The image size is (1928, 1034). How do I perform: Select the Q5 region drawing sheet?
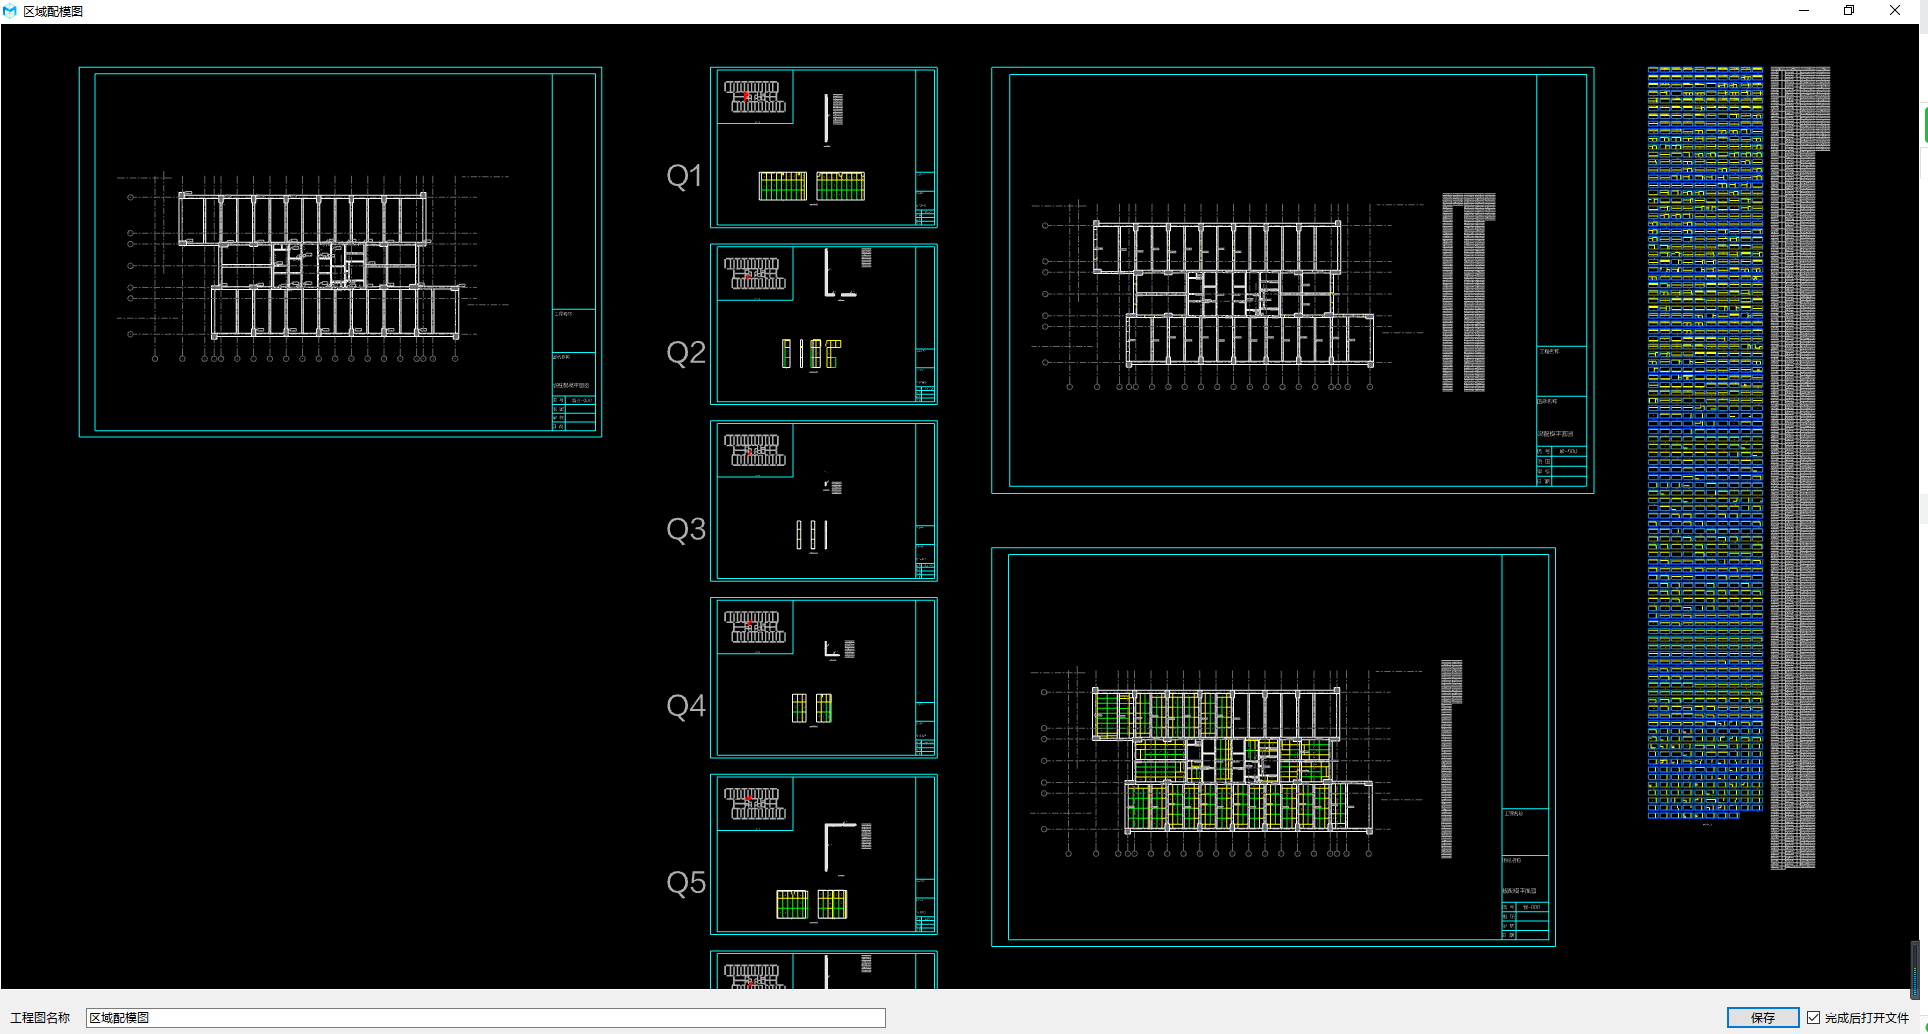(x=824, y=855)
